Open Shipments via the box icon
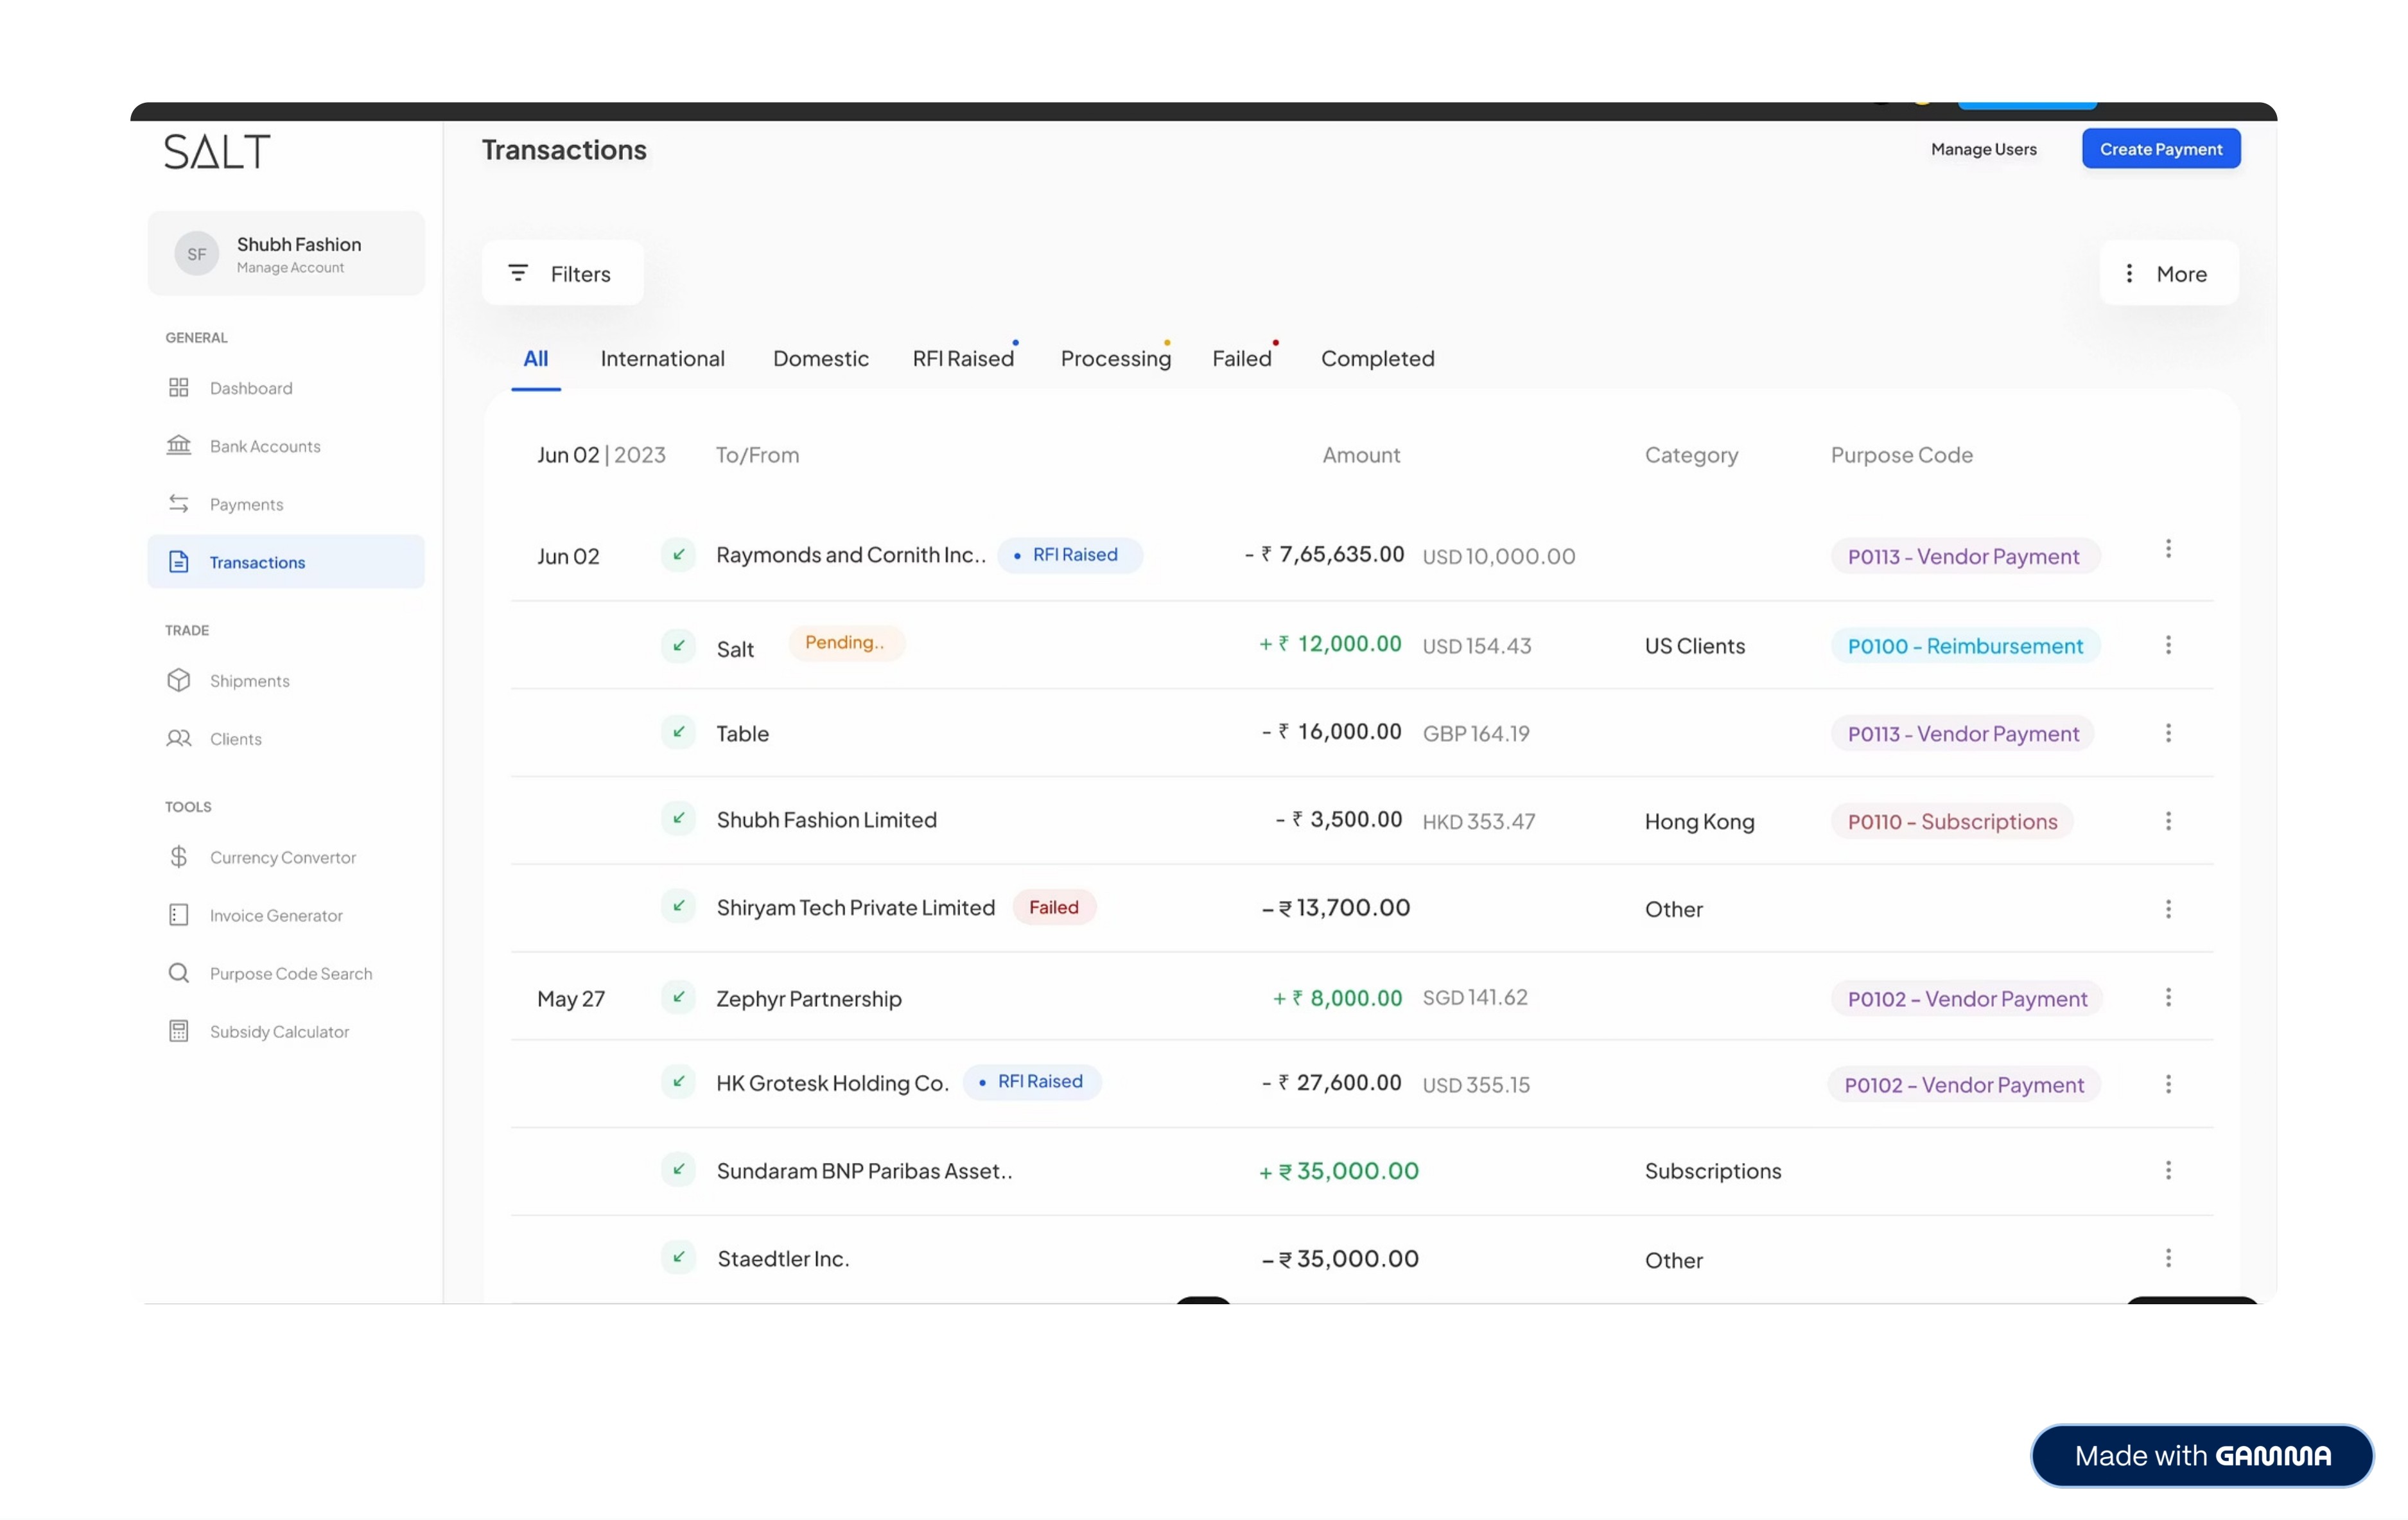The image size is (2408, 1520). point(178,680)
